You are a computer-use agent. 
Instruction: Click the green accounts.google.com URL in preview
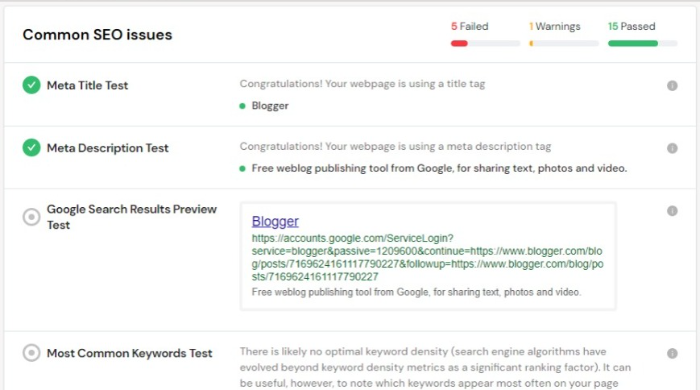point(427,257)
